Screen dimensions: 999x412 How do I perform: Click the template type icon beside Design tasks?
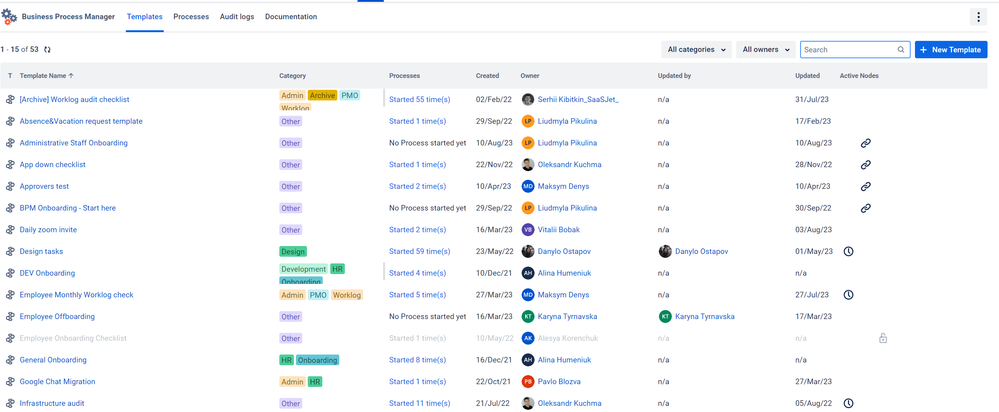(10, 252)
